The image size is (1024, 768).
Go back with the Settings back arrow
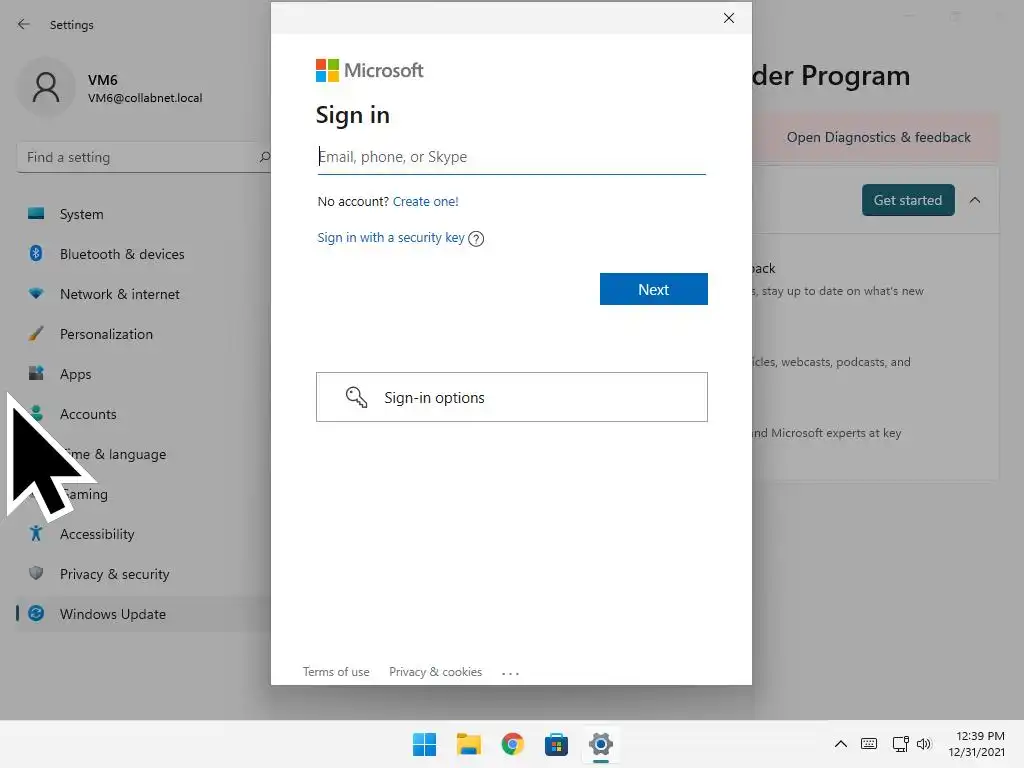(24, 24)
